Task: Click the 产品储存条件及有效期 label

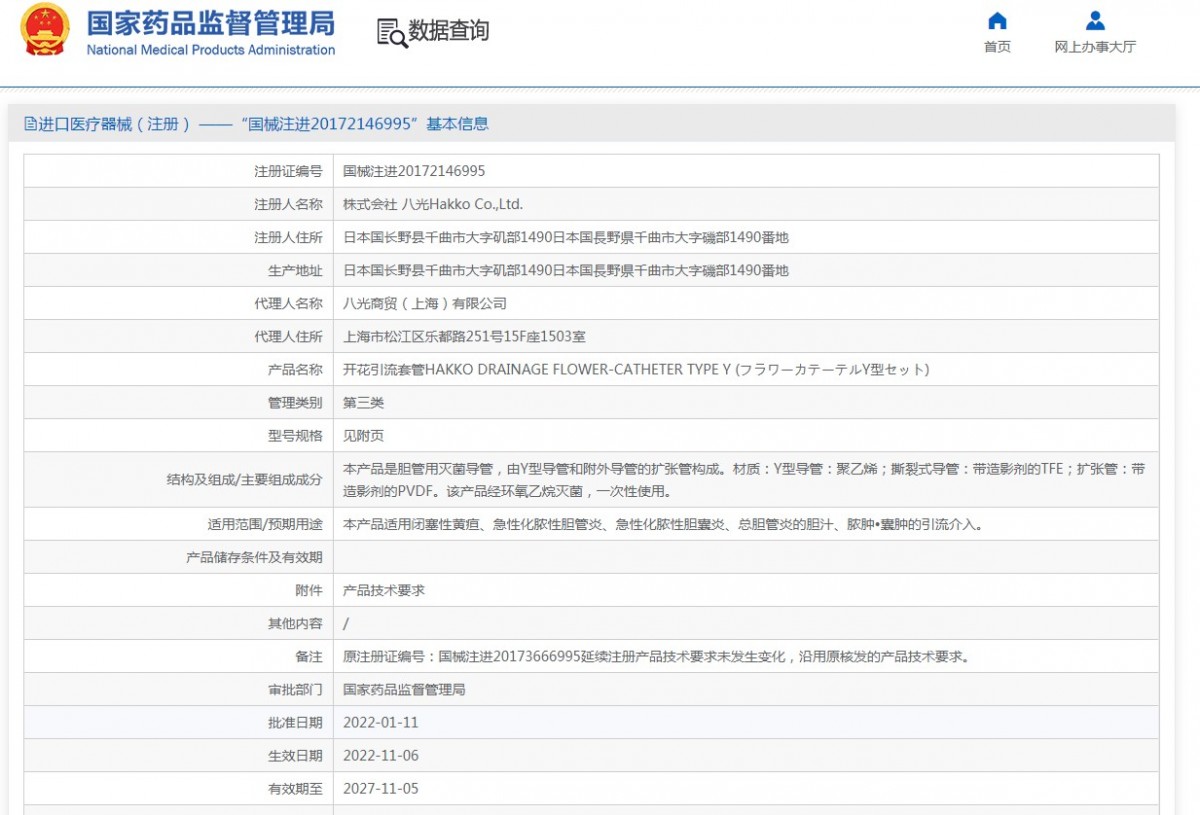Action: click(x=254, y=556)
